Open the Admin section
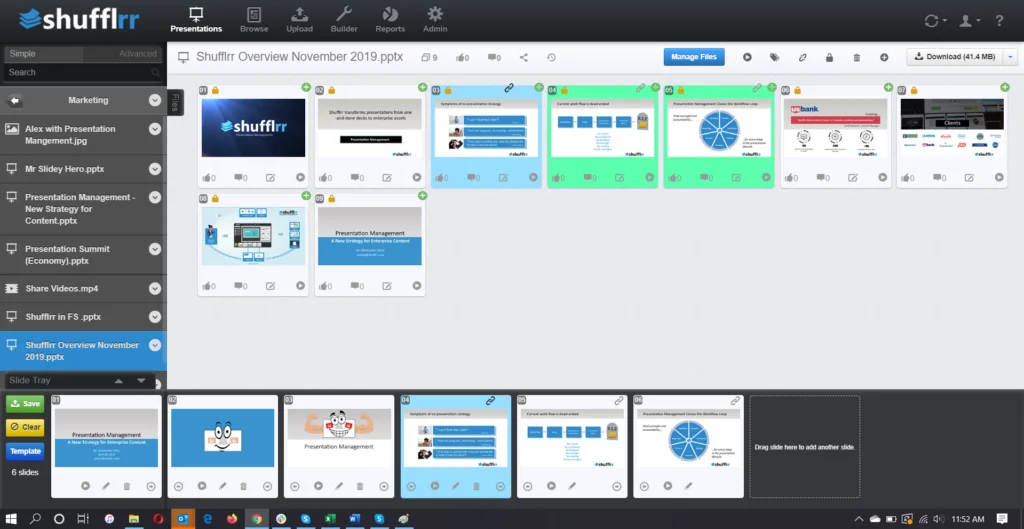Image resolution: width=1024 pixels, height=529 pixels. click(435, 20)
